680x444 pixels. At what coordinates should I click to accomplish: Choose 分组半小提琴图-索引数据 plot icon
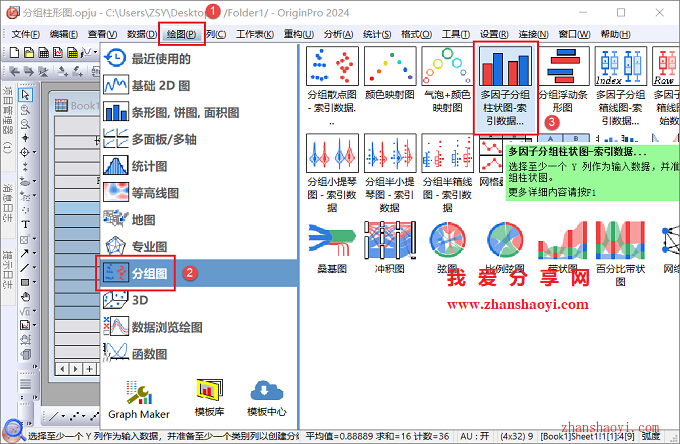click(390, 153)
